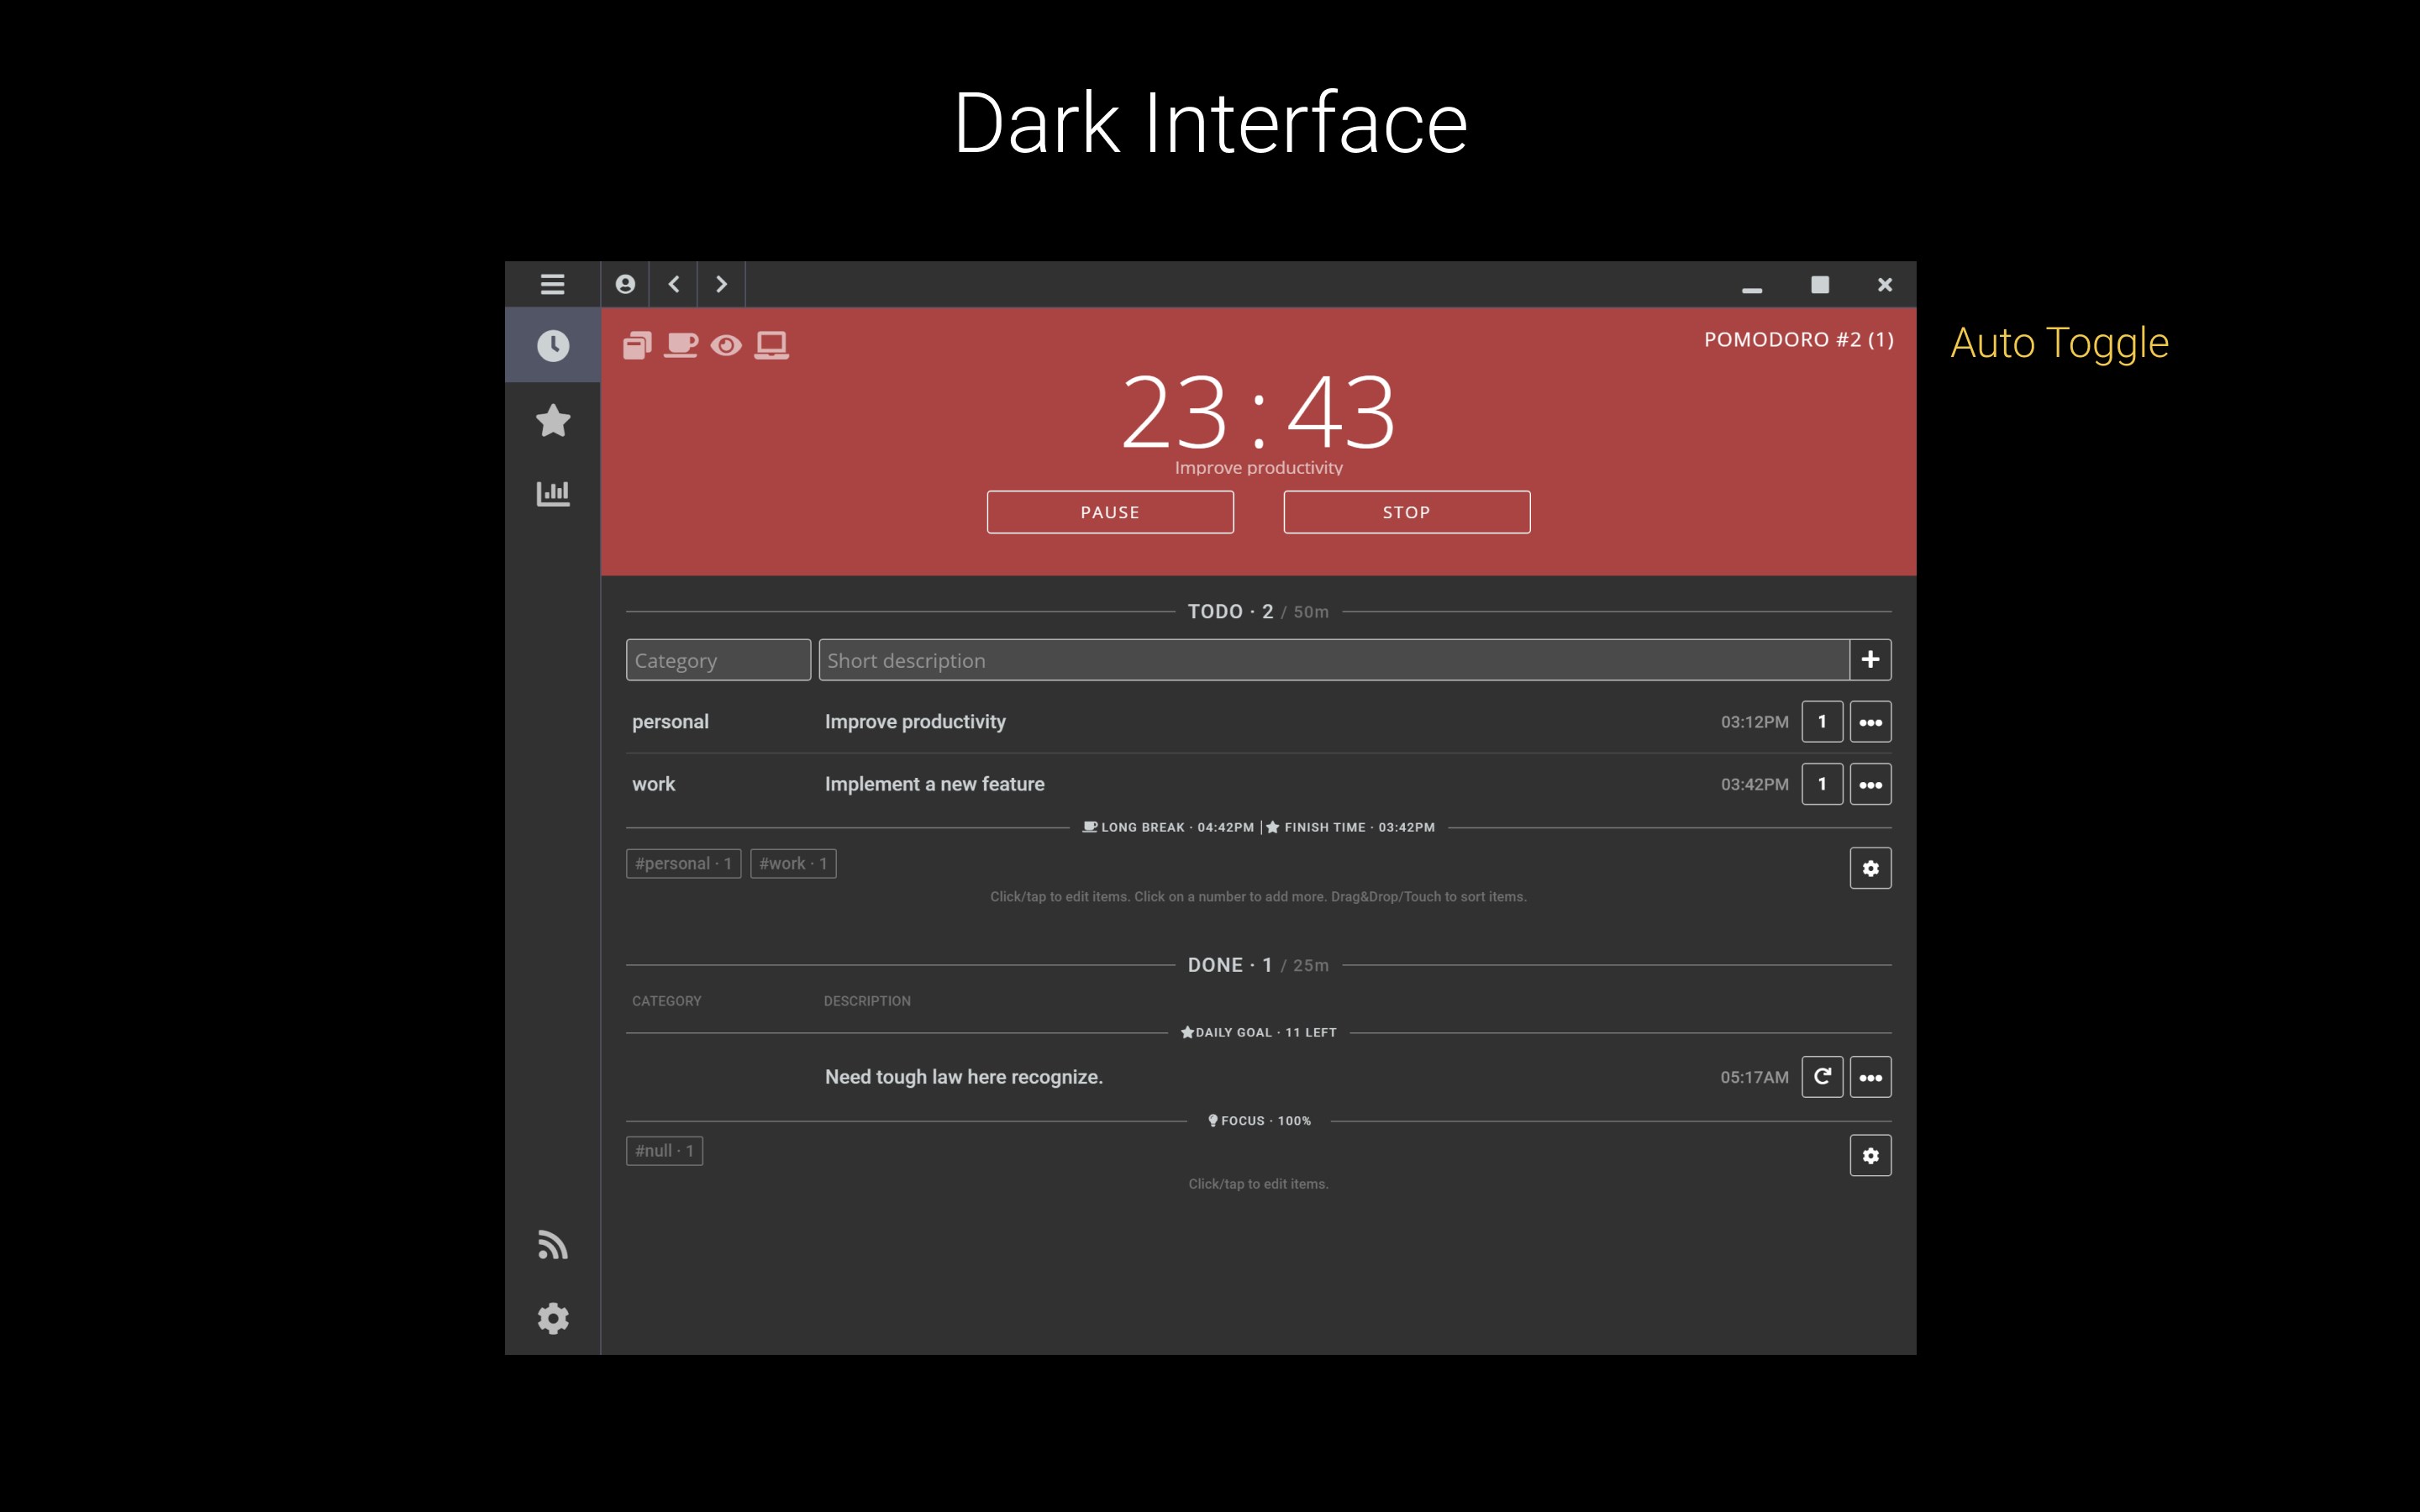This screenshot has width=2420, height=1512.
Task: Increase count for Implement a new feature
Action: 1822,784
